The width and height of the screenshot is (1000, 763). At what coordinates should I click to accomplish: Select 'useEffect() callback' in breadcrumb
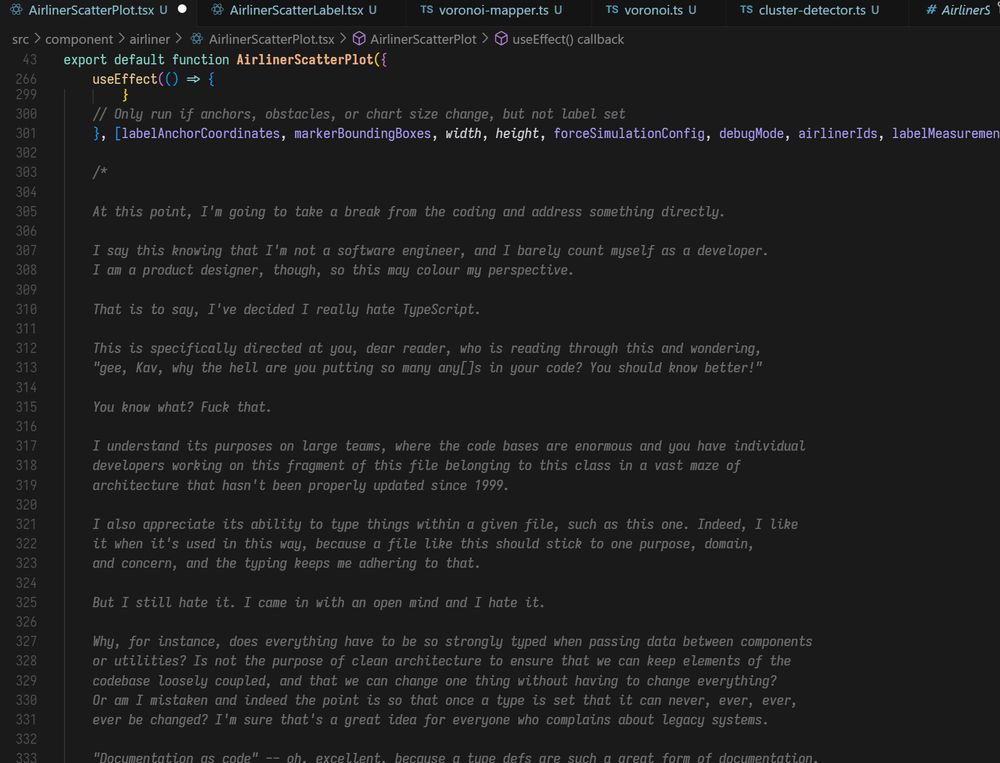click(x=568, y=39)
